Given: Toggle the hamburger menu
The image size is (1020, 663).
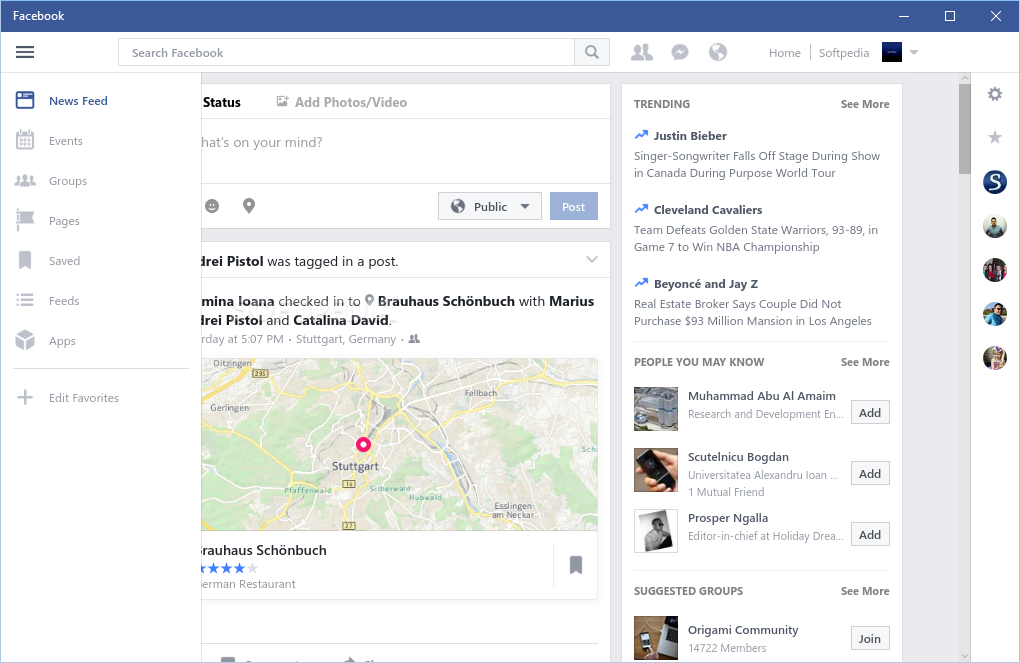Looking at the screenshot, I should 25,52.
